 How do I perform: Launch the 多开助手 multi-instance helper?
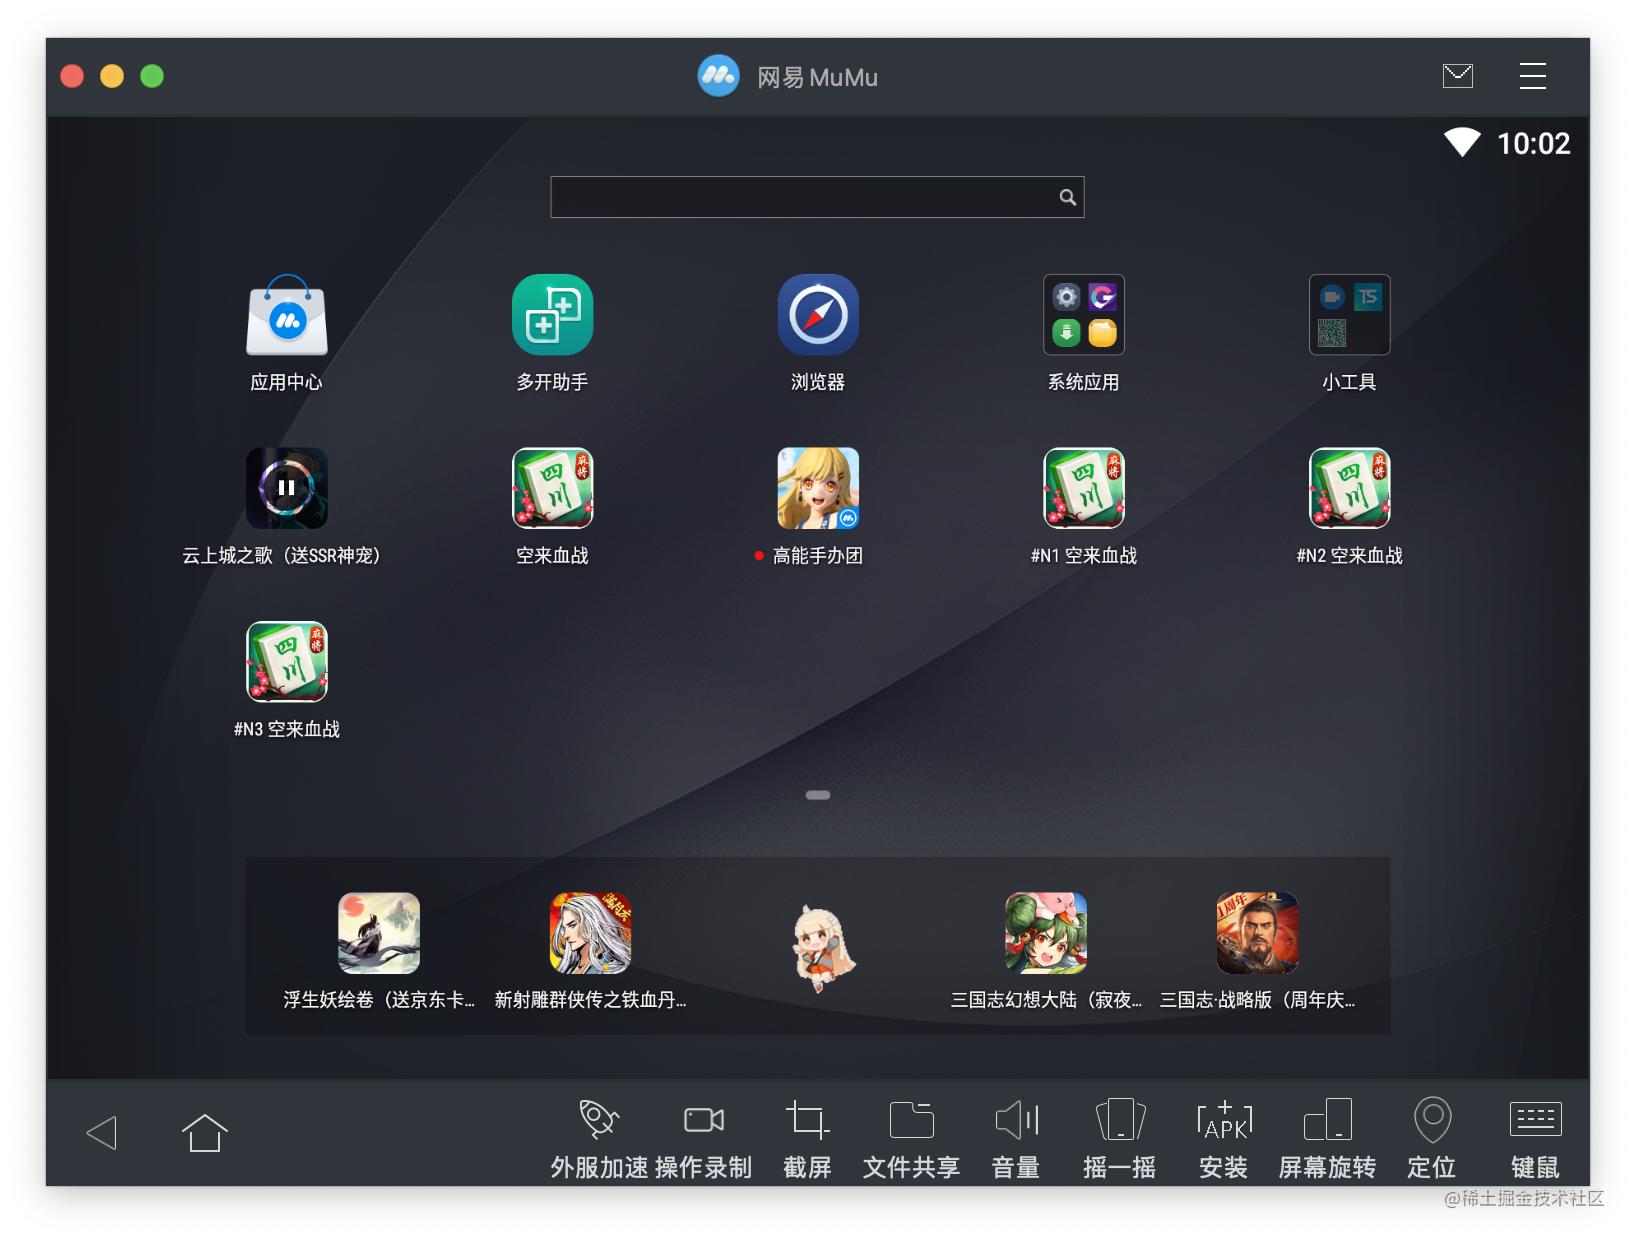pyautogui.click(x=553, y=315)
